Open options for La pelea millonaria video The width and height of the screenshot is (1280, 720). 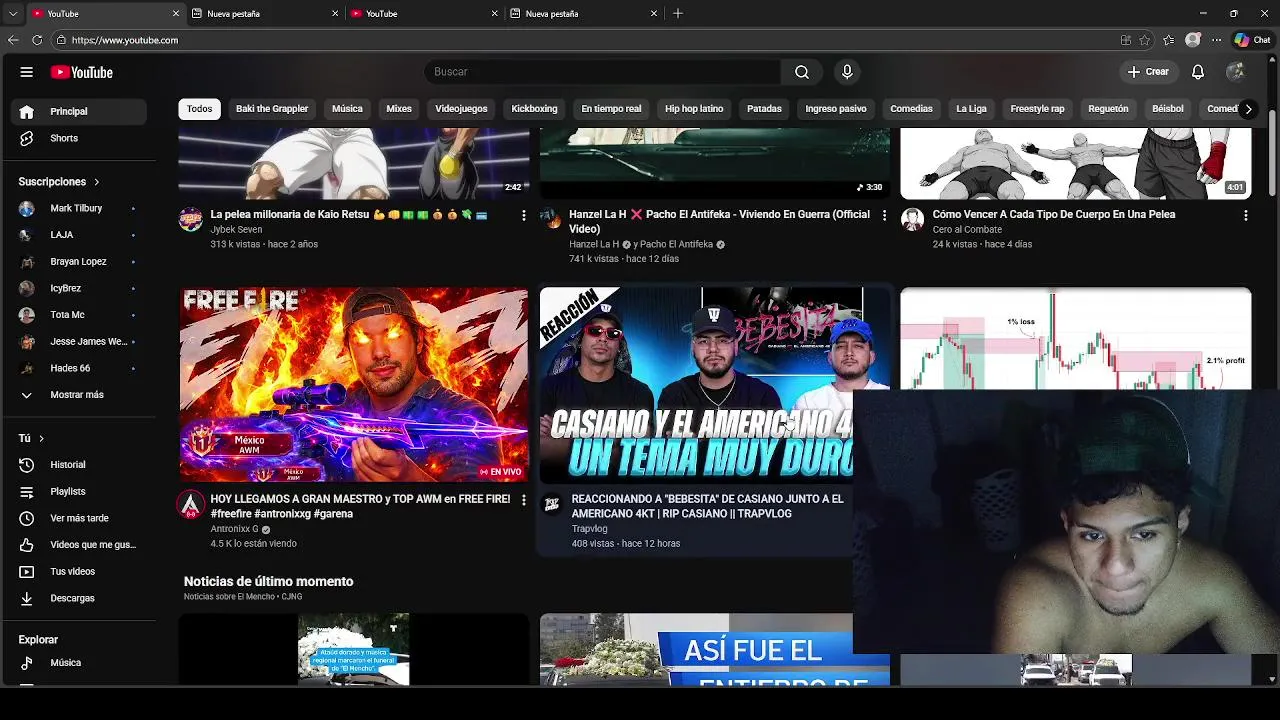click(523, 215)
